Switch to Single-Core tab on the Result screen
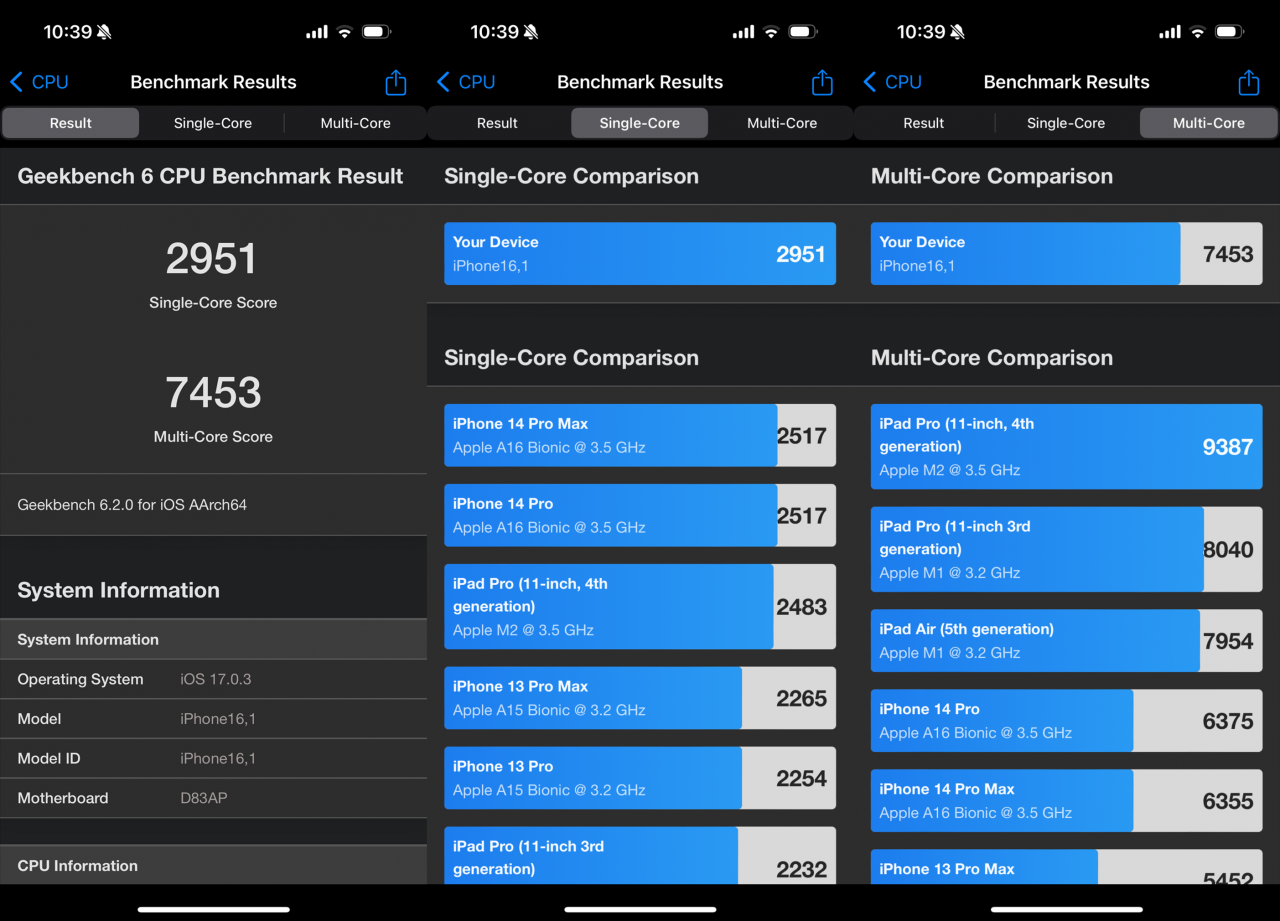This screenshot has width=1280, height=921. [x=212, y=123]
